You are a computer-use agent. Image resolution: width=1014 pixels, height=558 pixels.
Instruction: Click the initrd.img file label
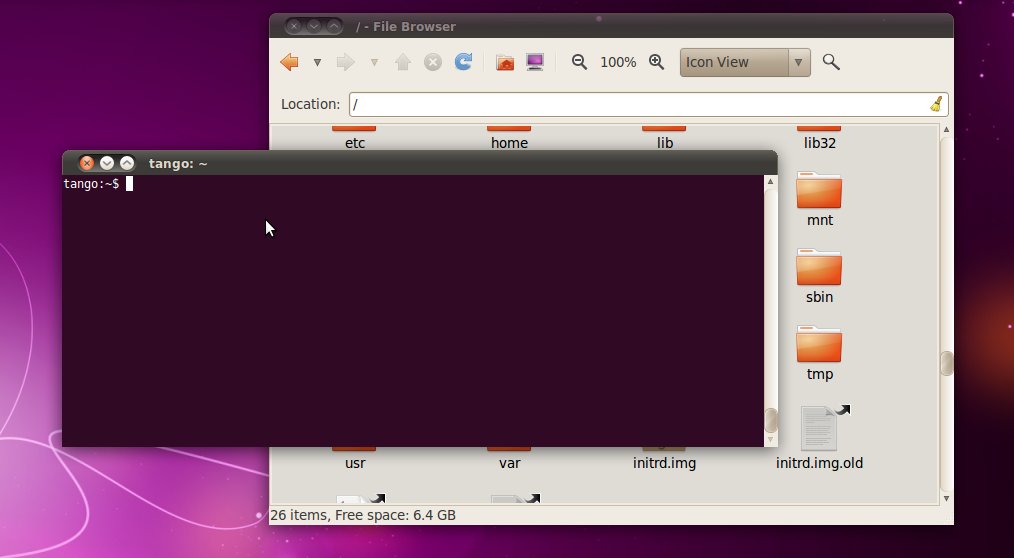(664, 463)
